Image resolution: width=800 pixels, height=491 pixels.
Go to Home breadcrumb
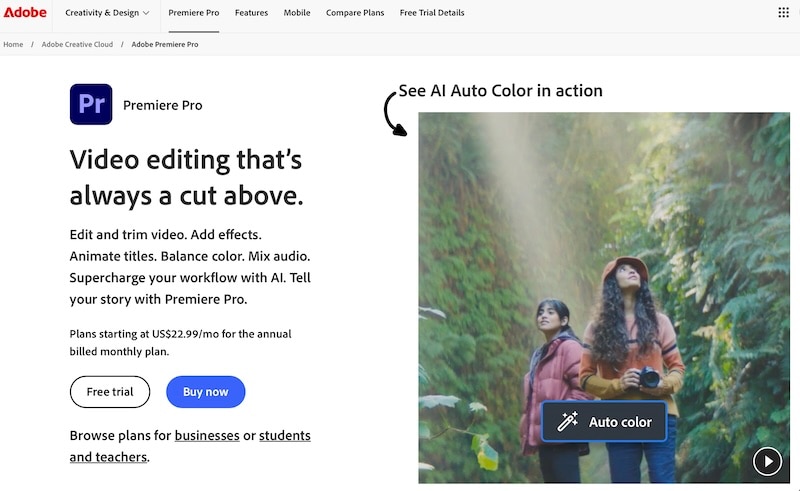coord(13,44)
